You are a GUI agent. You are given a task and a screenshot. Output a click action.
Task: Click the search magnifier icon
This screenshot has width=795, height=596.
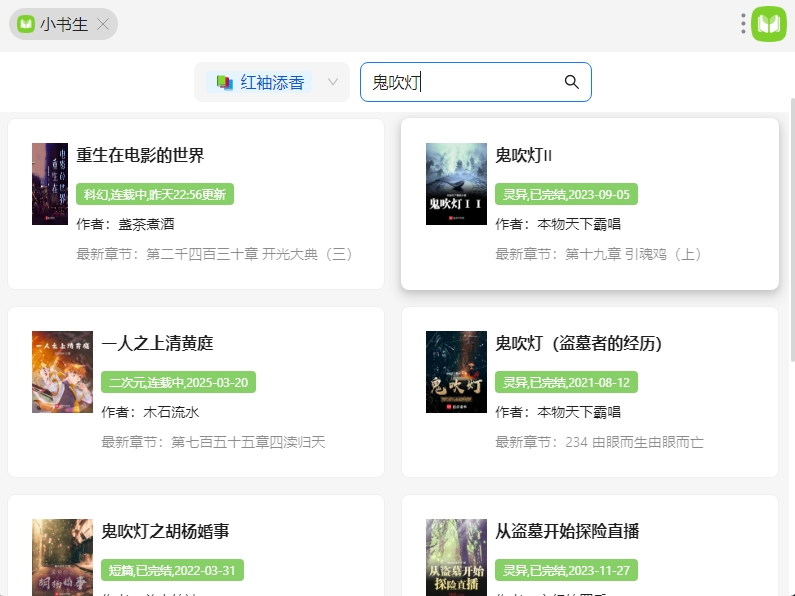tap(571, 82)
